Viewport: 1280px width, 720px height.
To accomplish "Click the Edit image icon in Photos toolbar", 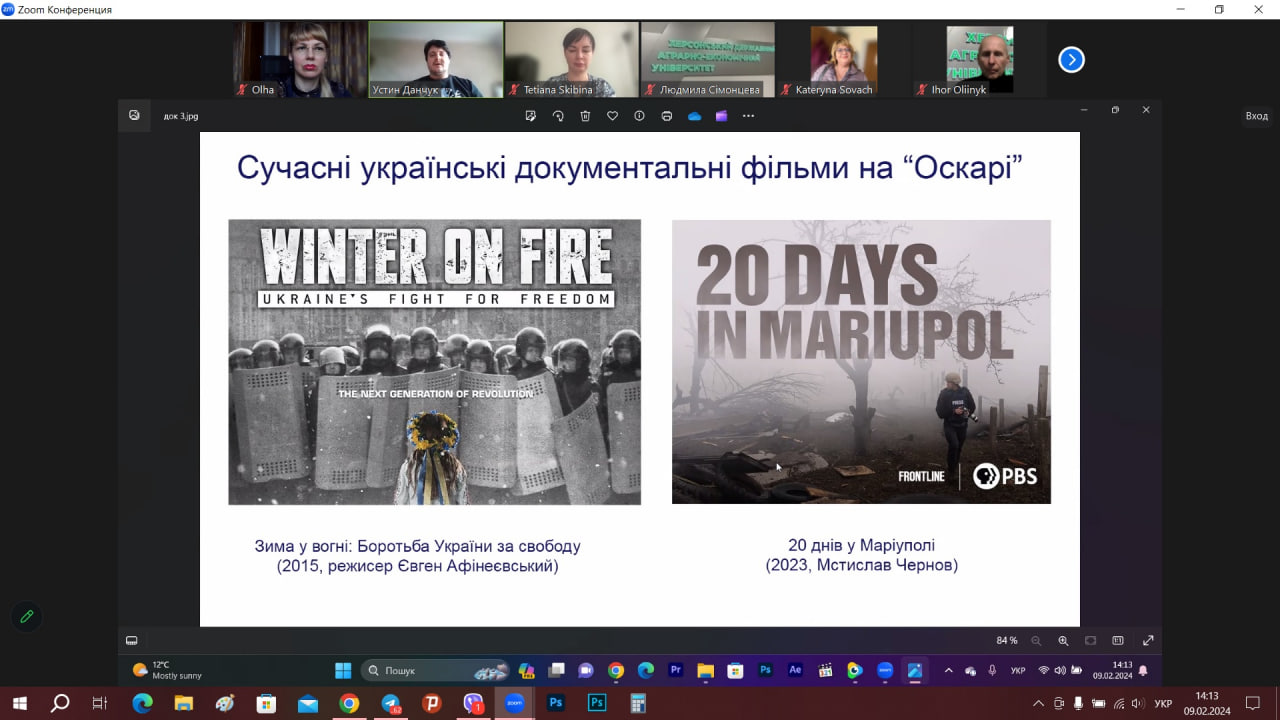I will tap(531, 116).
